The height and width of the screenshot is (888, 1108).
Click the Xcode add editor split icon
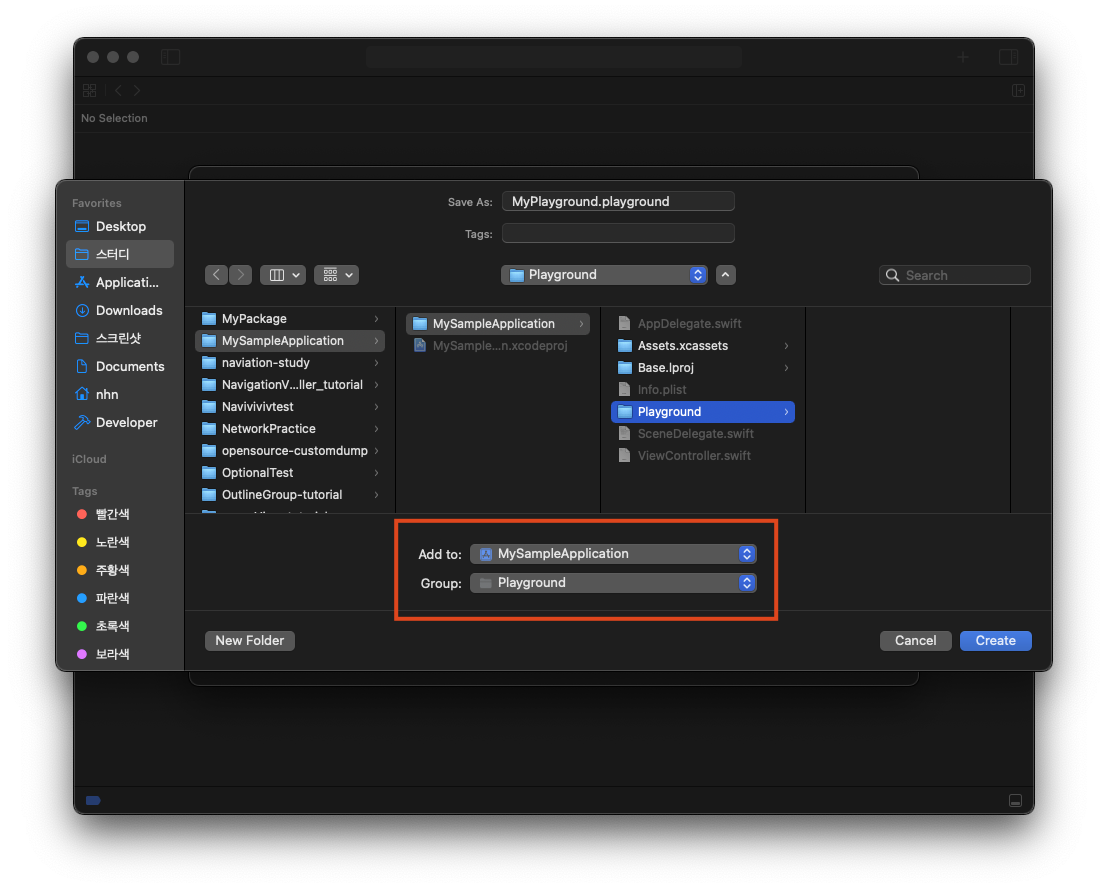click(1018, 90)
